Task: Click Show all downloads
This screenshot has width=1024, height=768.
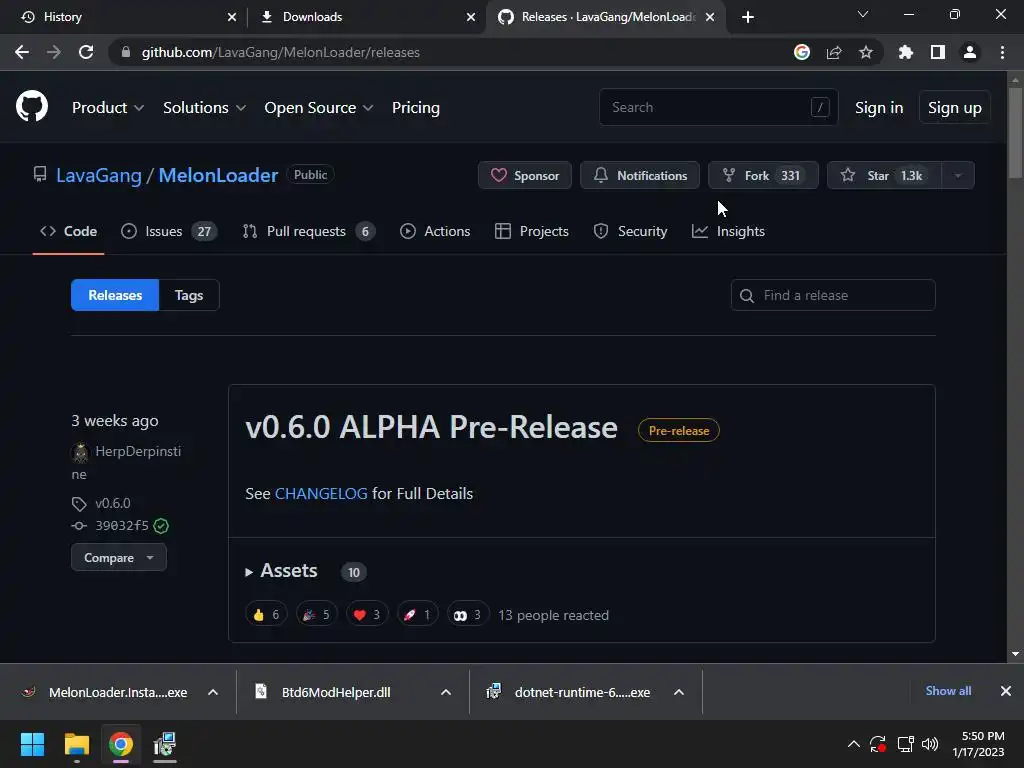Action: click(948, 691)
